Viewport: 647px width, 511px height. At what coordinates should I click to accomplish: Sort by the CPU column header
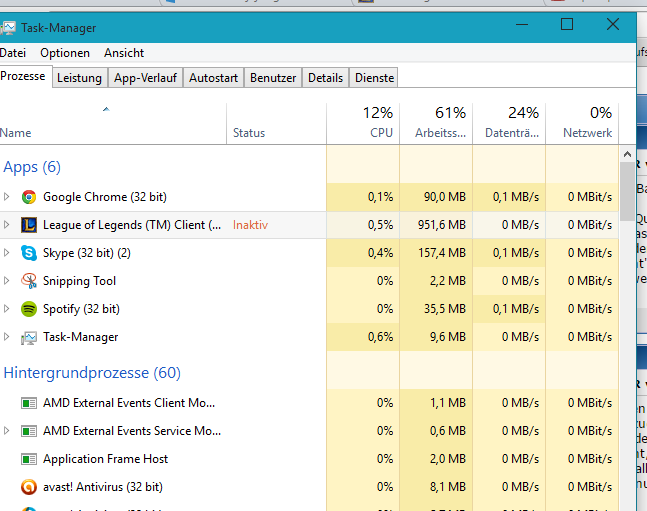[x=363, y=124]
